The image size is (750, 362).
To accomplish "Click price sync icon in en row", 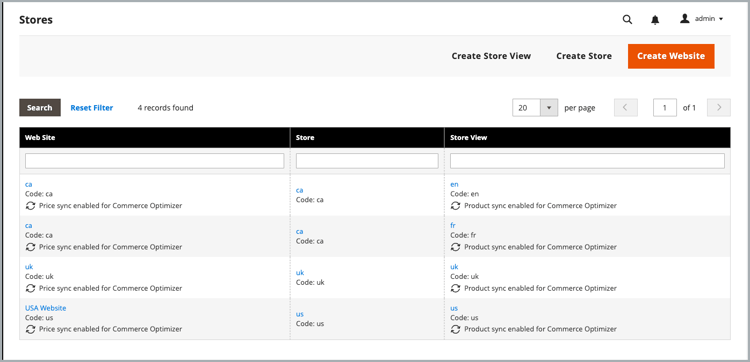I will tap(30, 206).
